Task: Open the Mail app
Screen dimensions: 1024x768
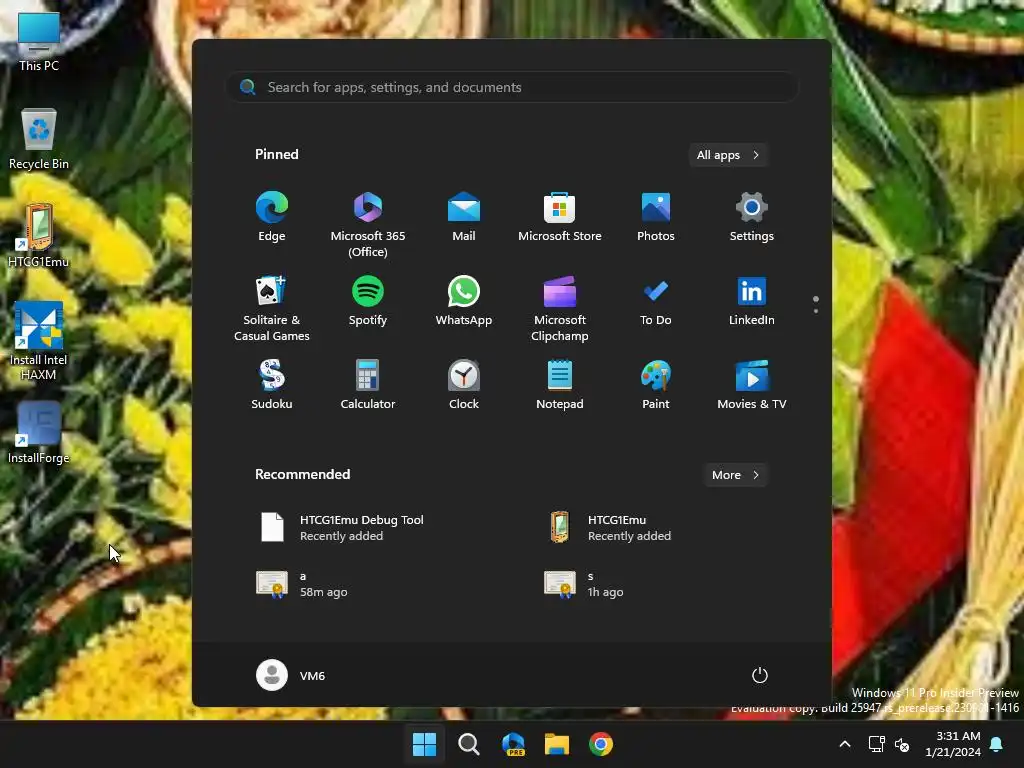Action: point(464,217)
